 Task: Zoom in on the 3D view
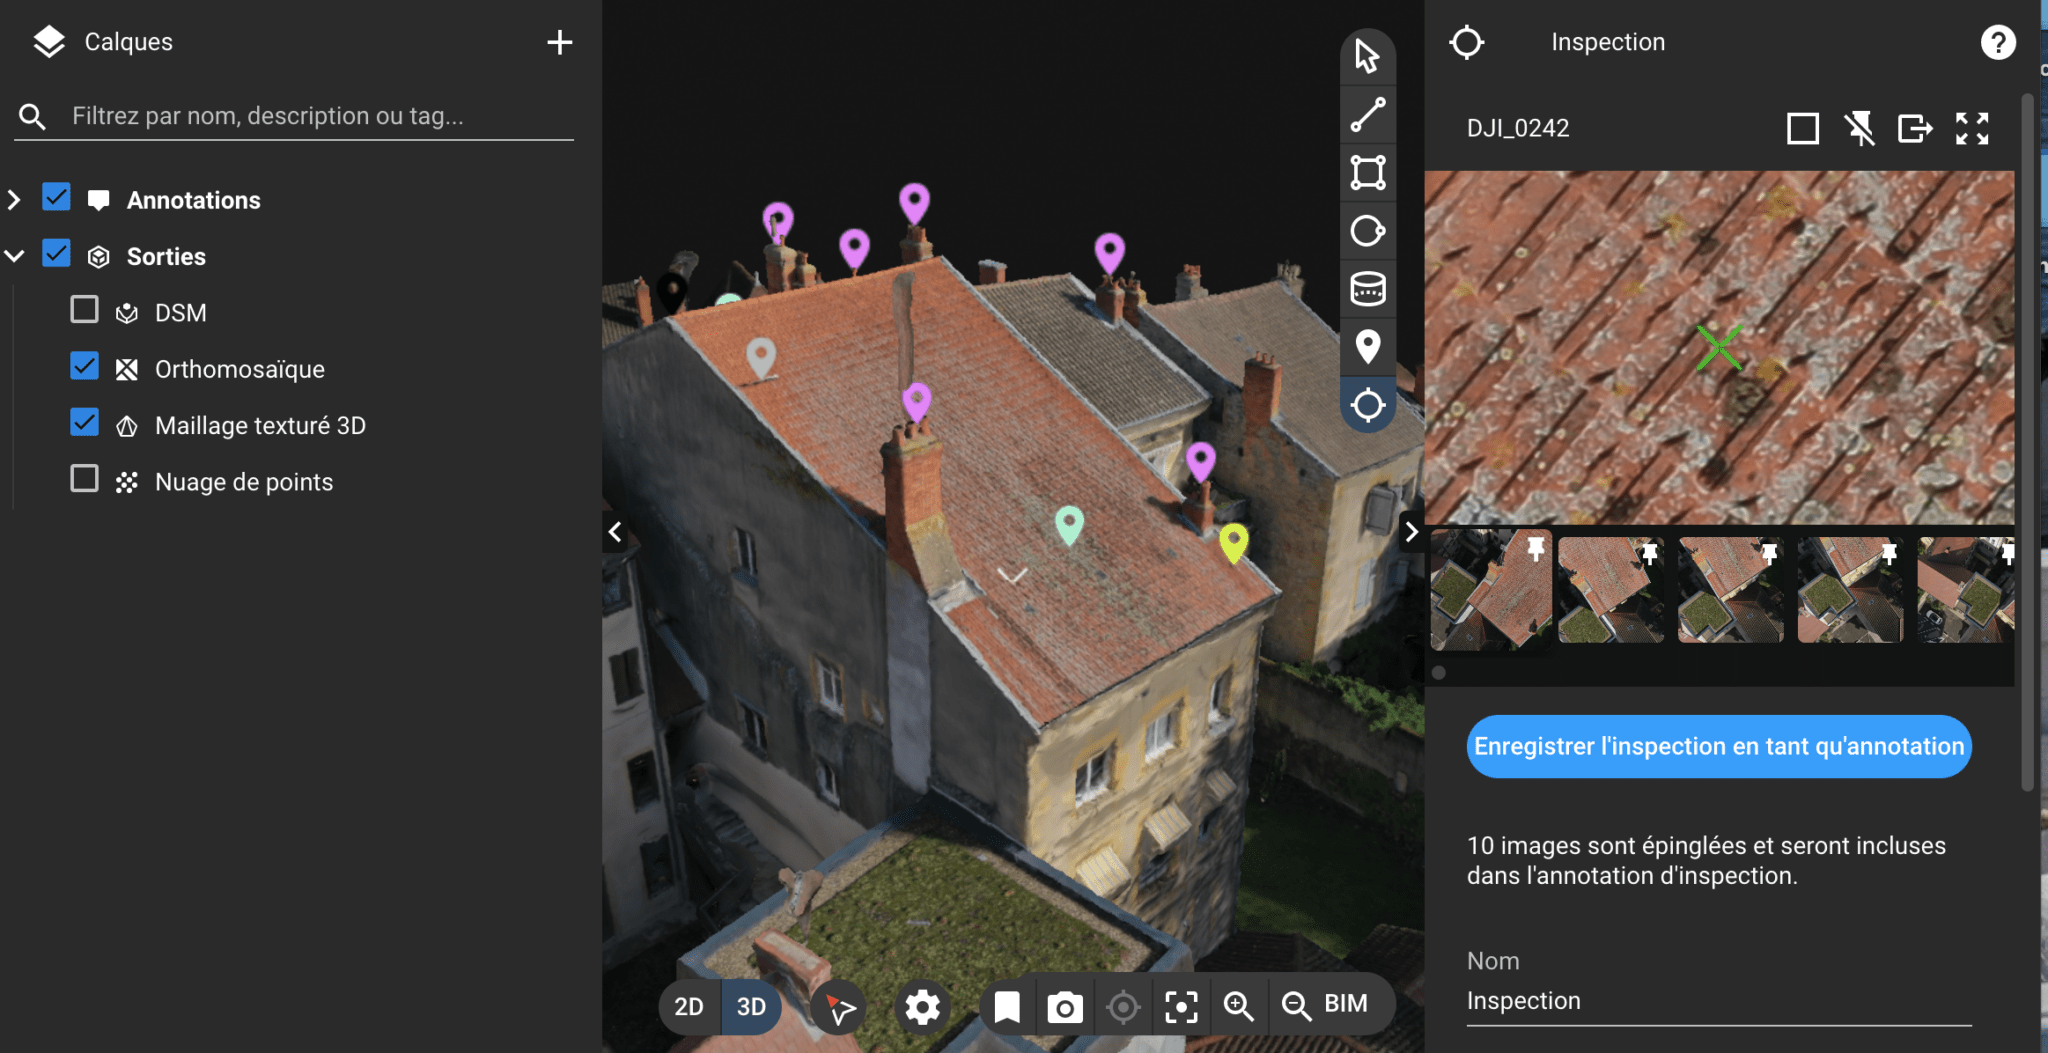1239,1007
